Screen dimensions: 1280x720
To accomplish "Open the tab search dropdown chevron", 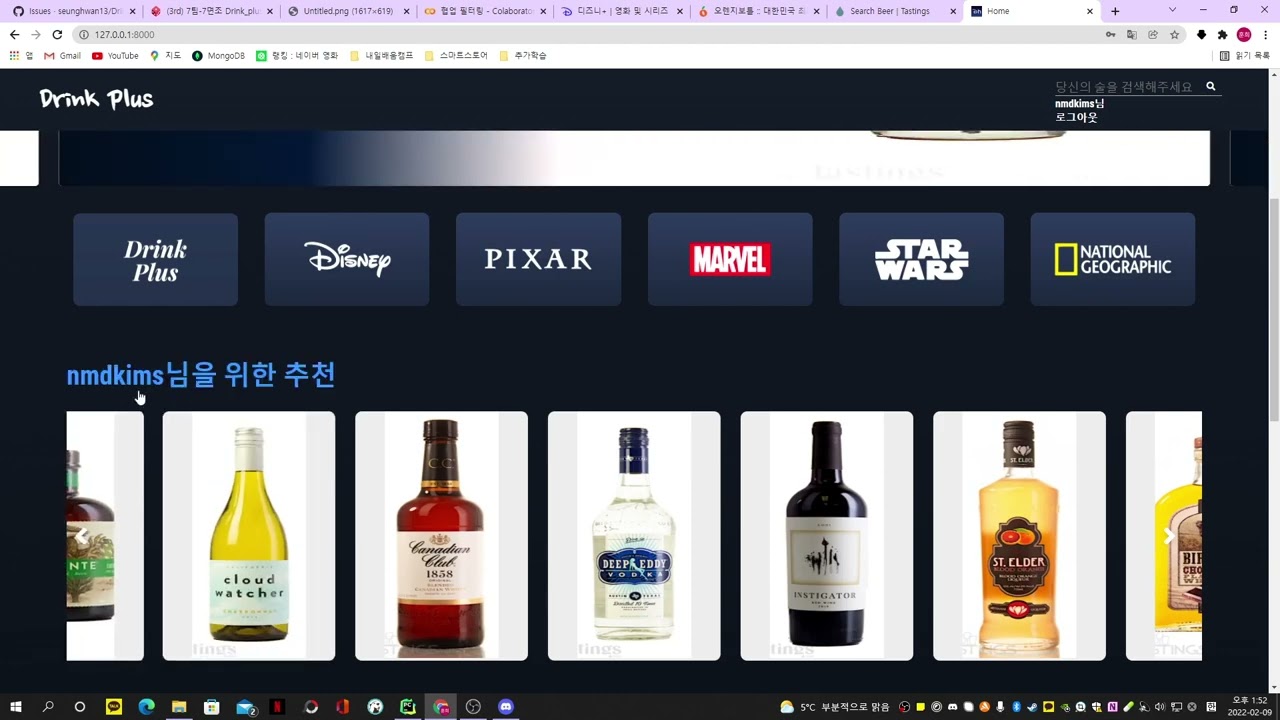I will (1172, 10).
